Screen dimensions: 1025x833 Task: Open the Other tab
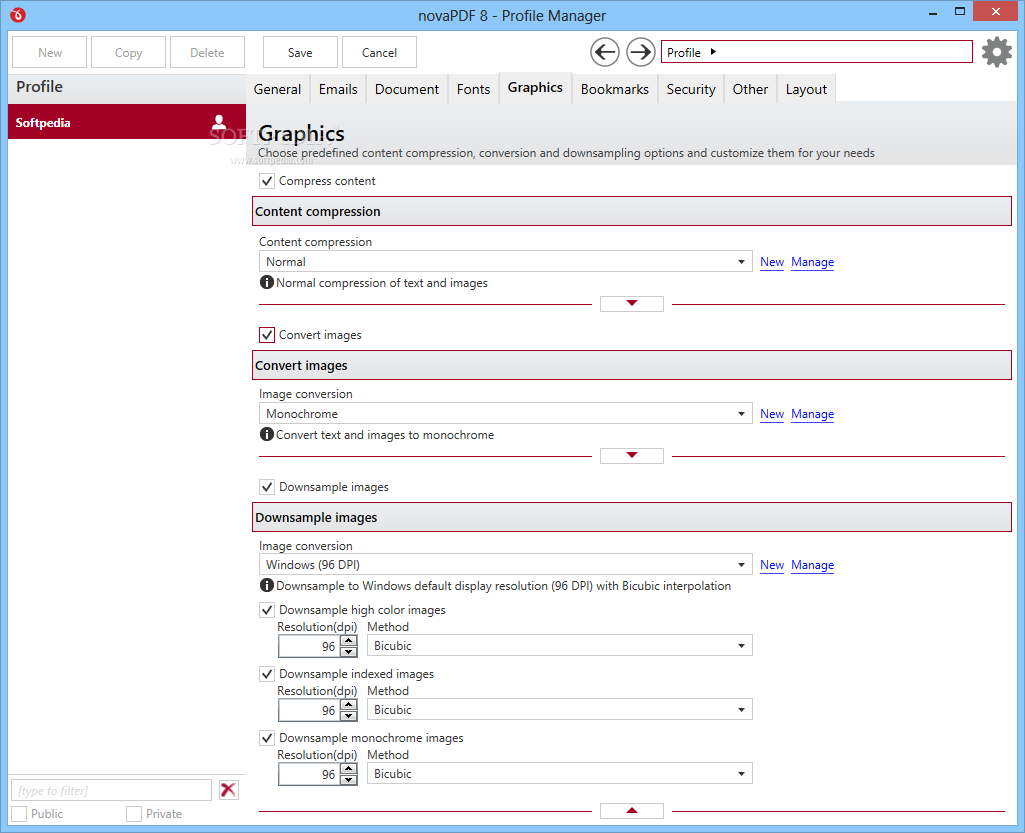pyautogui.click(x=750, y=89)
